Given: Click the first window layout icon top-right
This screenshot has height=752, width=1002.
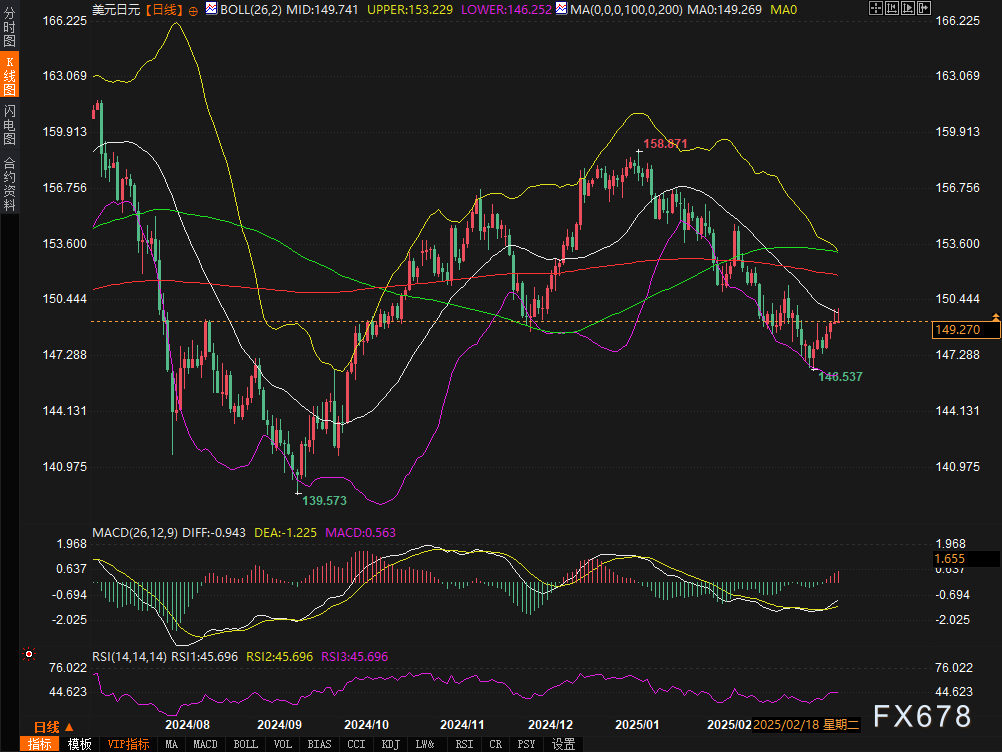Looking at the screenshot, I should point(877,8).
